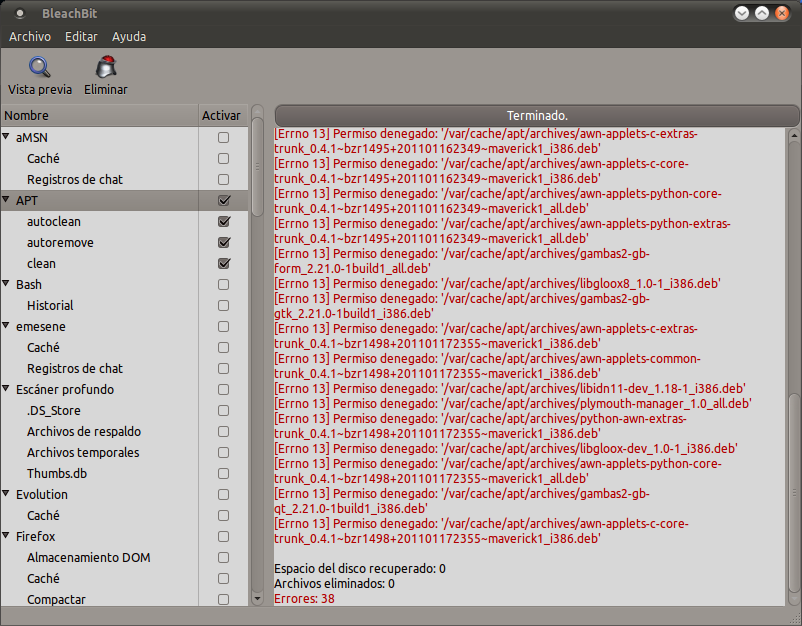Click the log scrollbar up arrow
The width and height of the screenshot is (802, 626).
tap(794, 136)
